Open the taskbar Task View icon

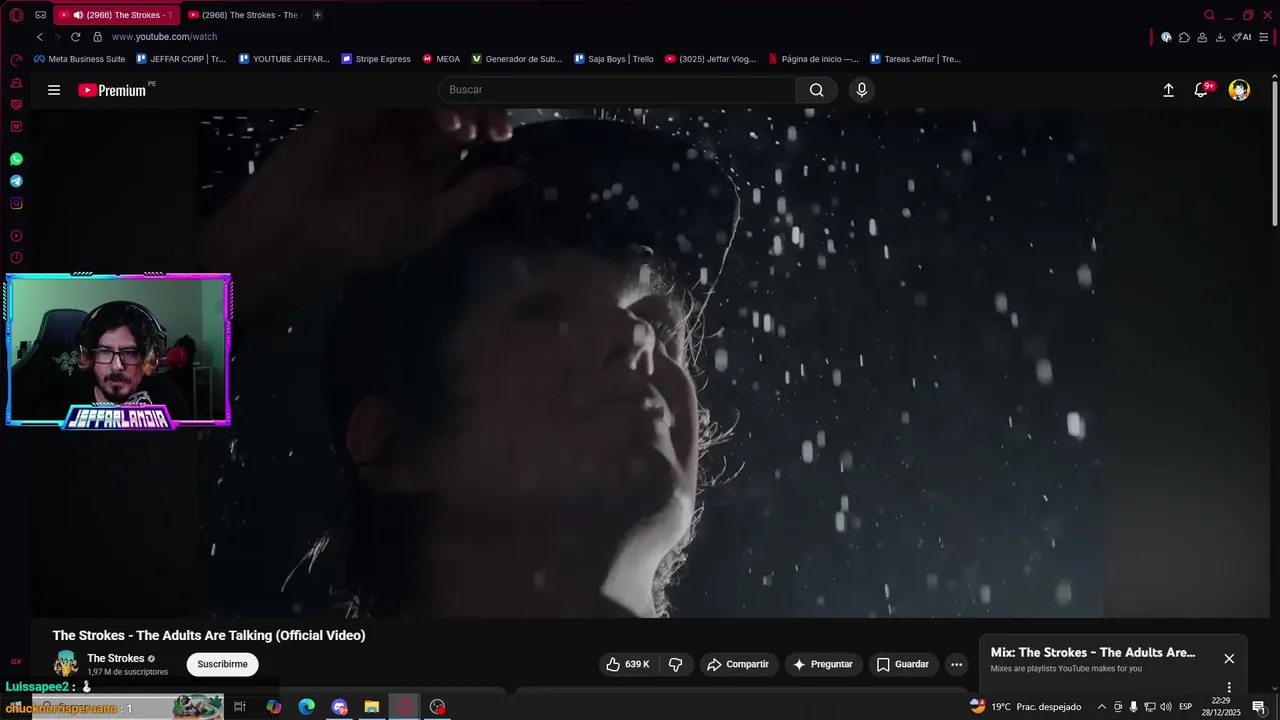(x=240, y=707)
